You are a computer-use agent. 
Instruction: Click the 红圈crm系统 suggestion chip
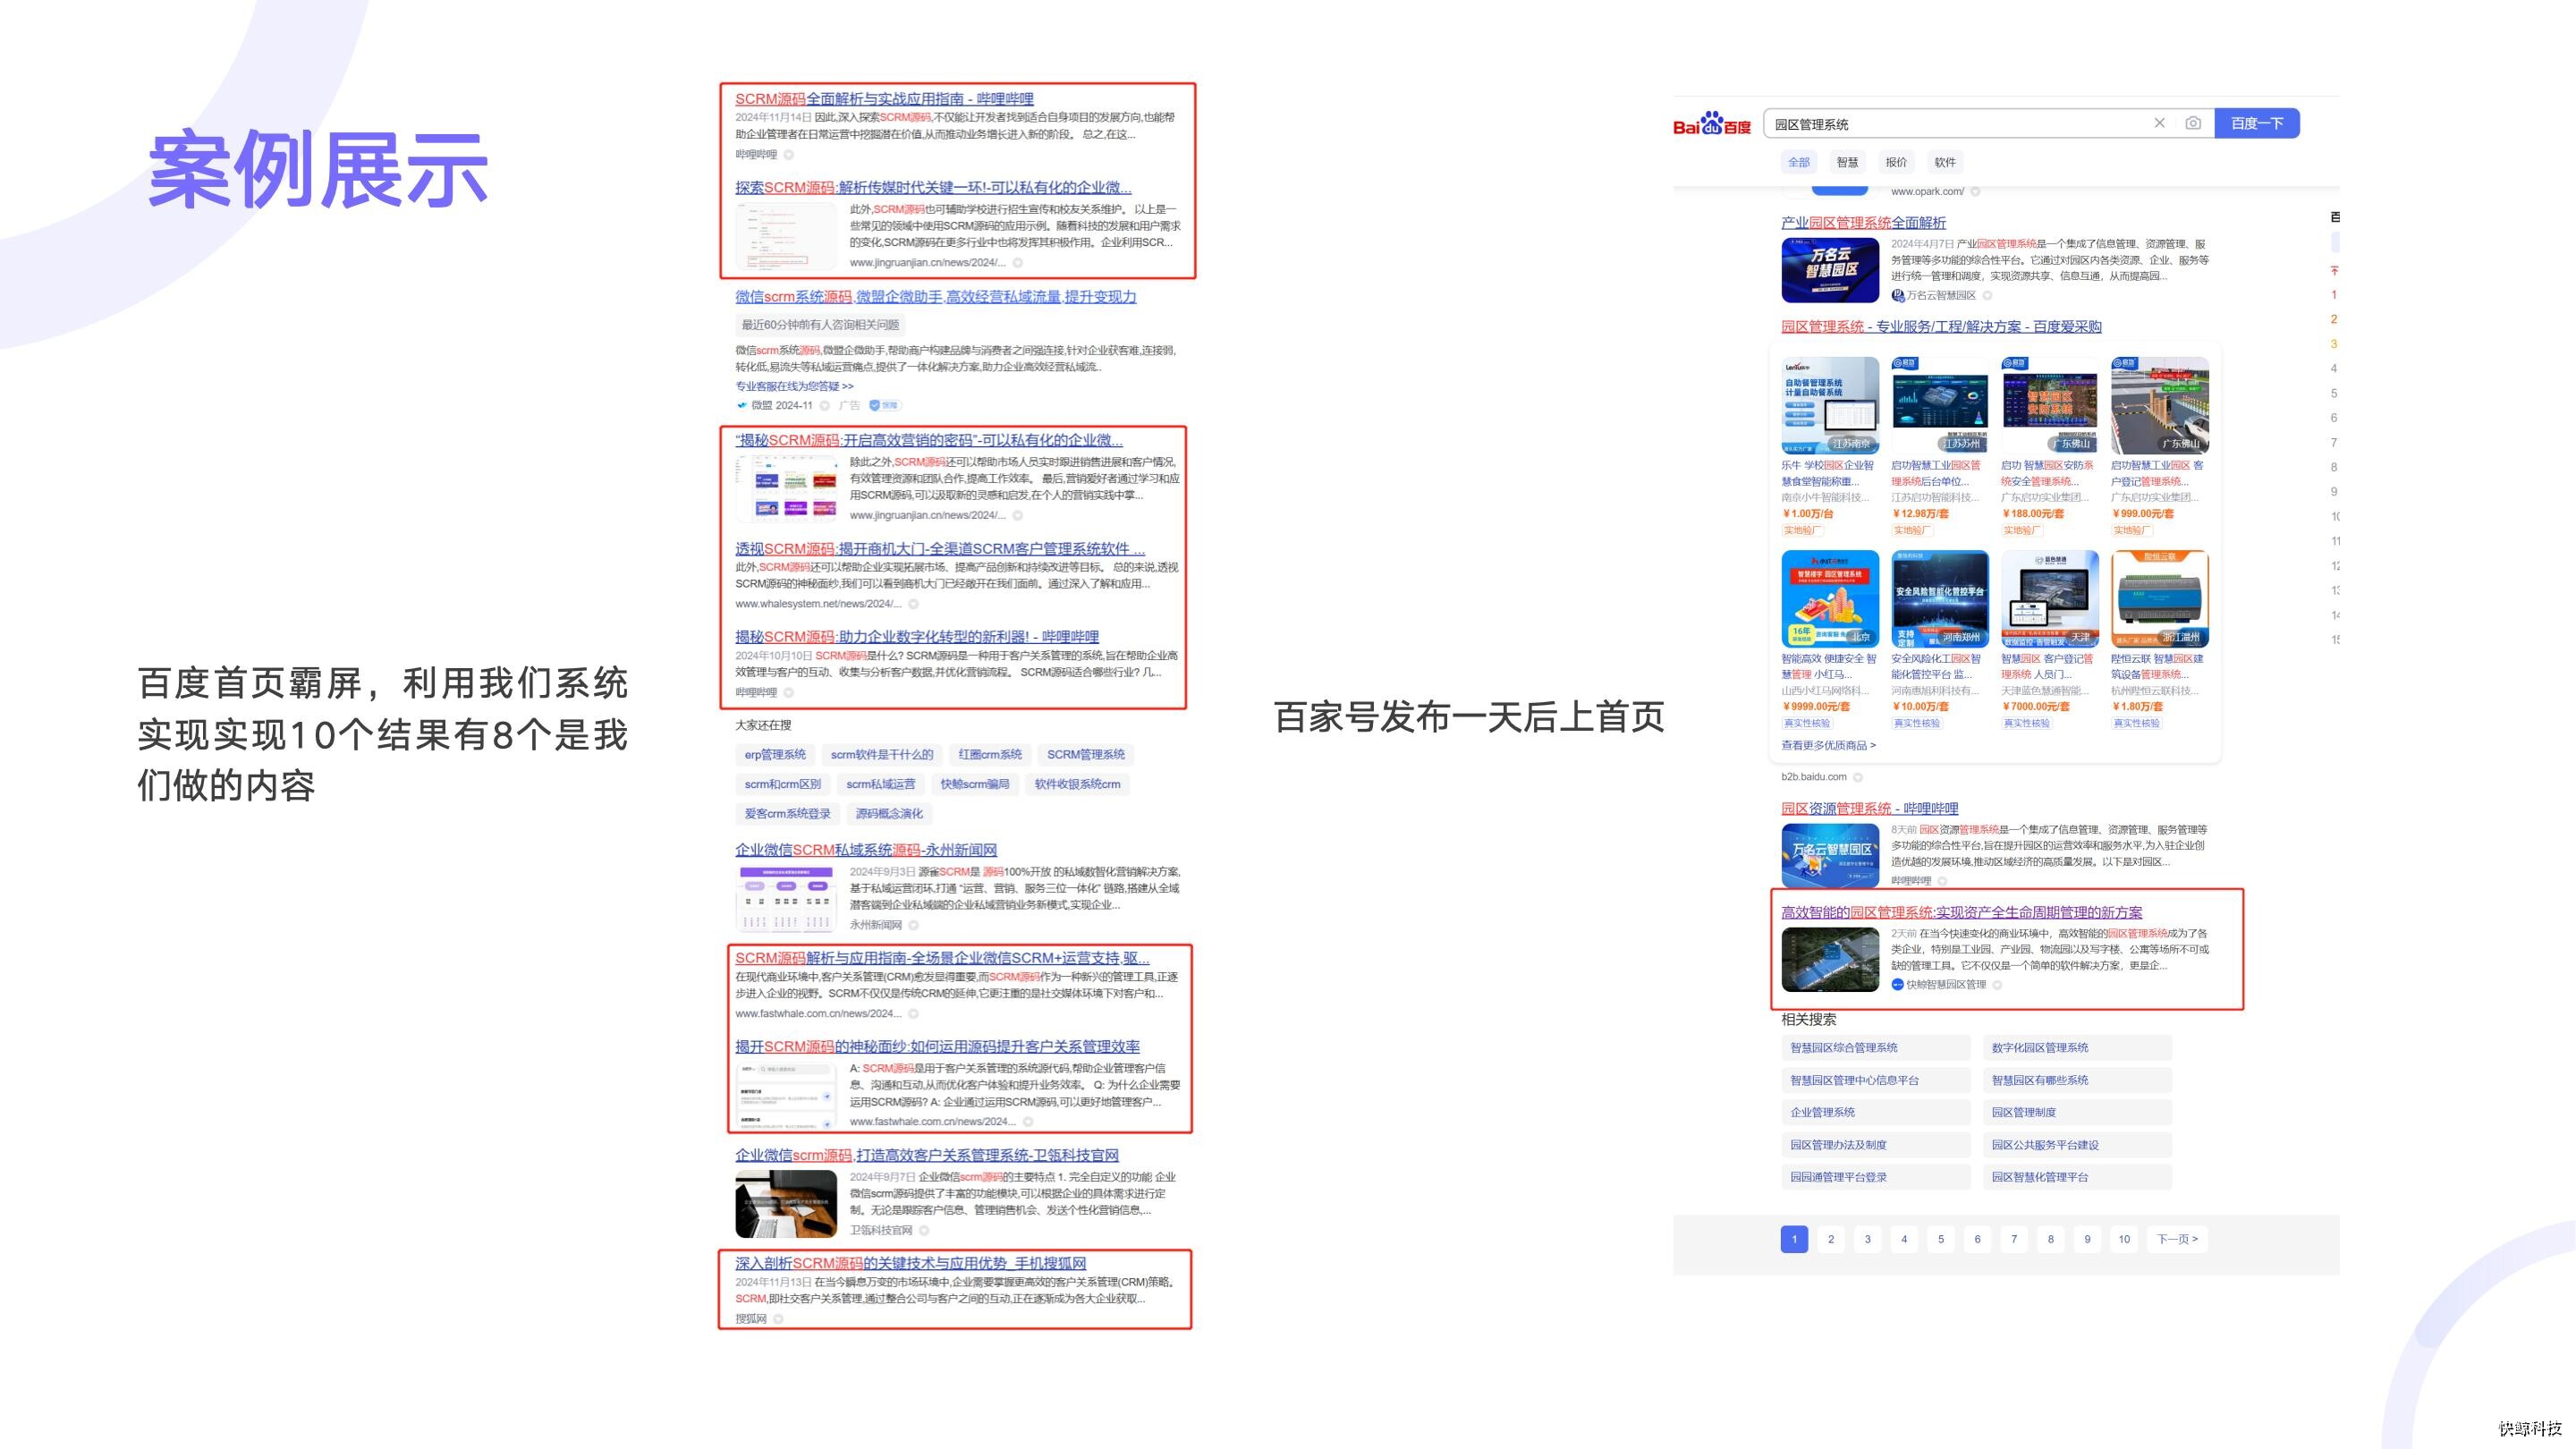click(990, 755)
